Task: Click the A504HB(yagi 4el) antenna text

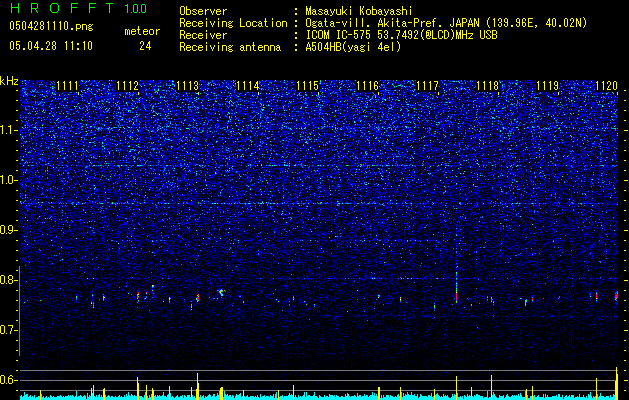Action: [x=353, y=47]
